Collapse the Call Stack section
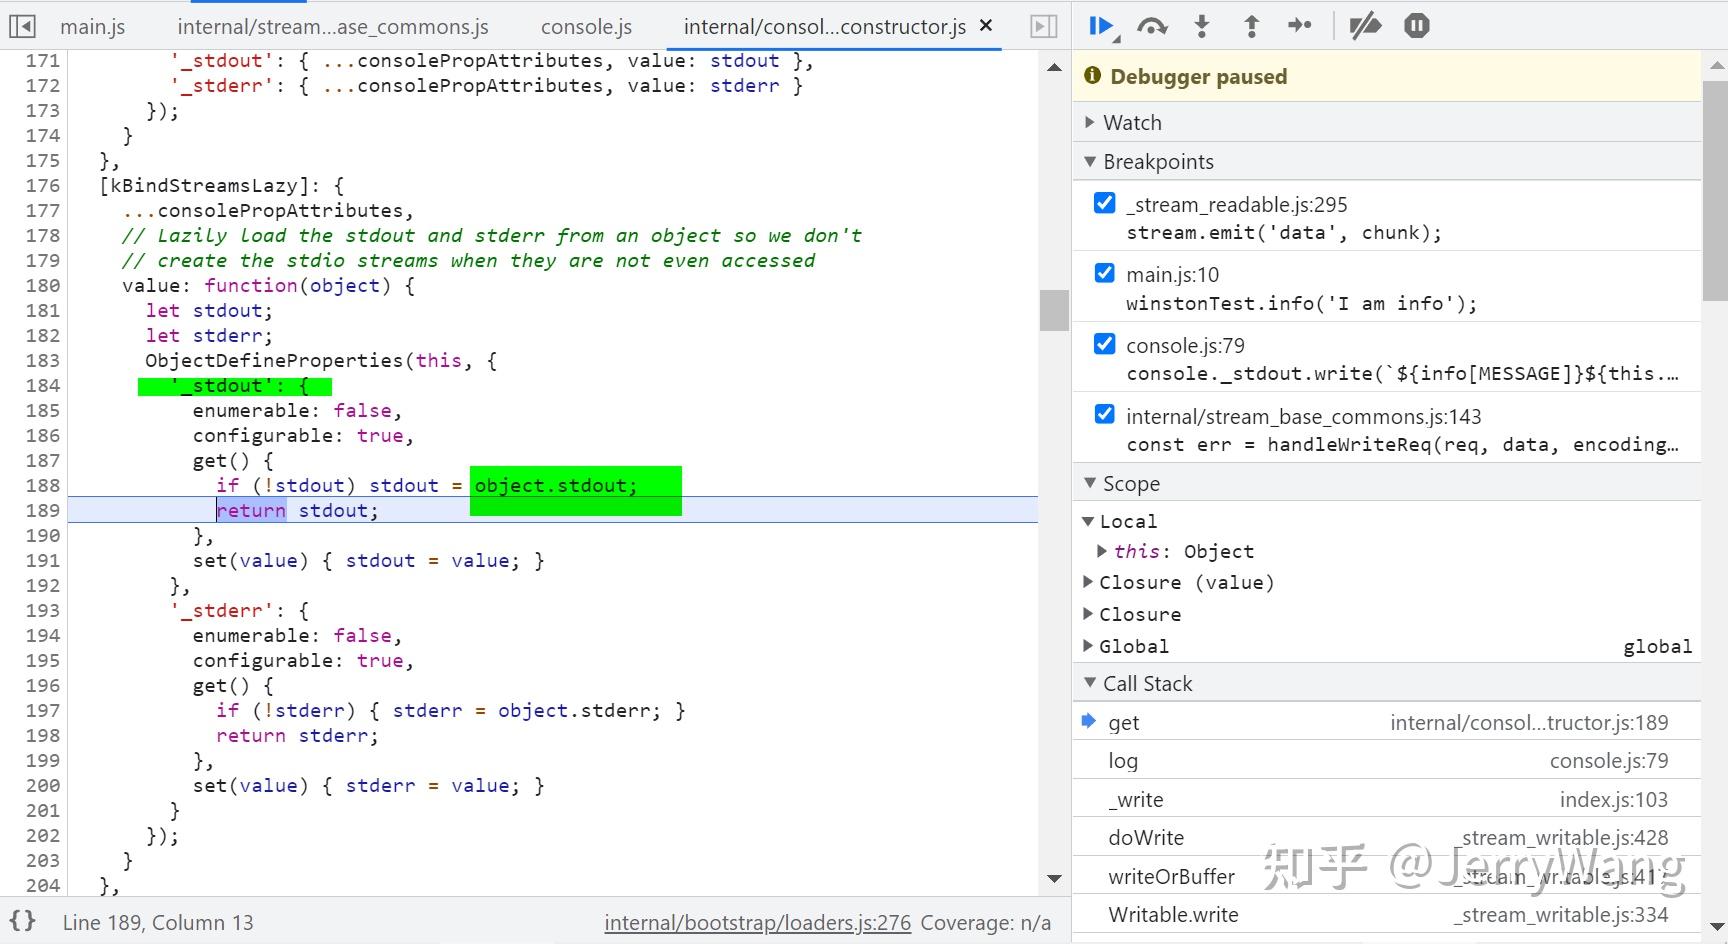 click(1386, 683)
